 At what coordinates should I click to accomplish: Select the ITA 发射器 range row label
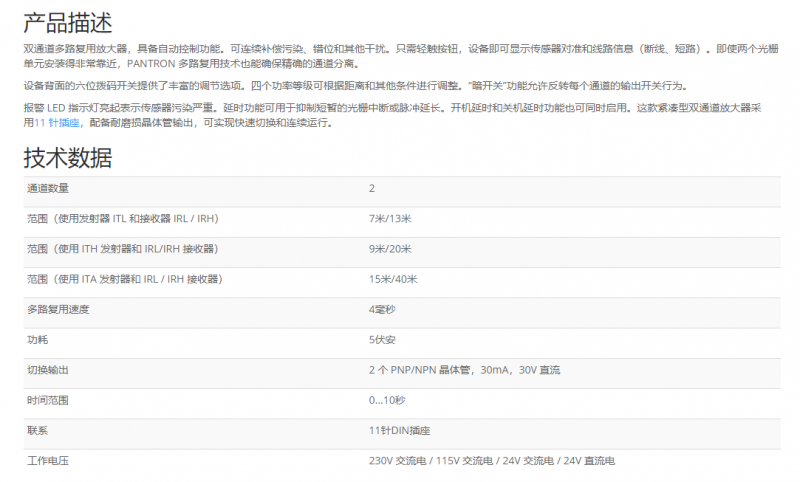pos(124,279)
